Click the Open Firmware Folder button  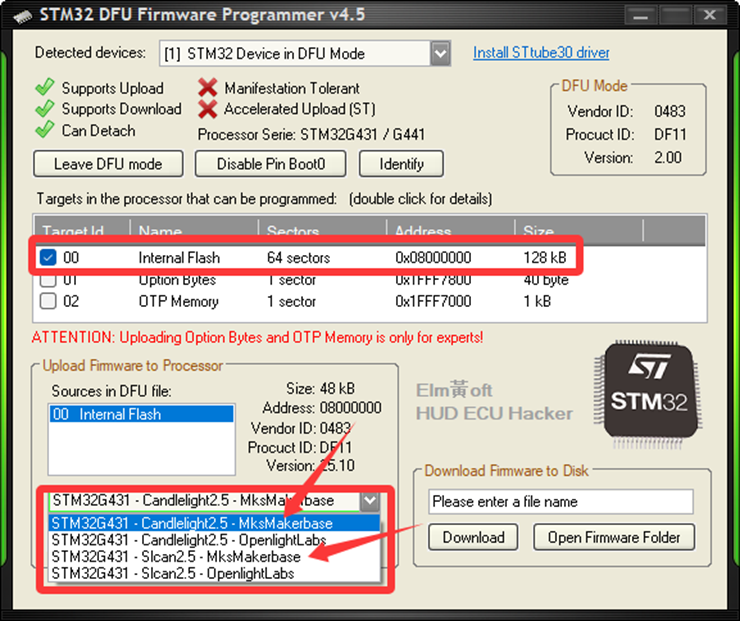point(614,537)
